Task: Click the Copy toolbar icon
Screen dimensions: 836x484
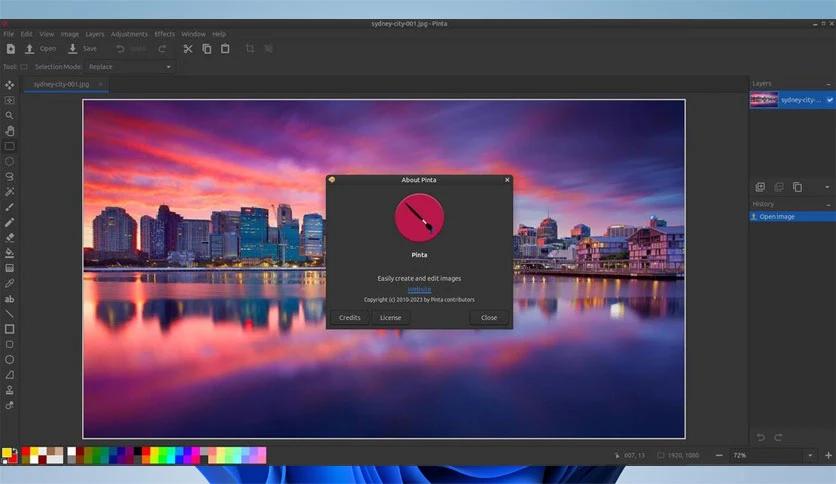Action: [207, 49]
